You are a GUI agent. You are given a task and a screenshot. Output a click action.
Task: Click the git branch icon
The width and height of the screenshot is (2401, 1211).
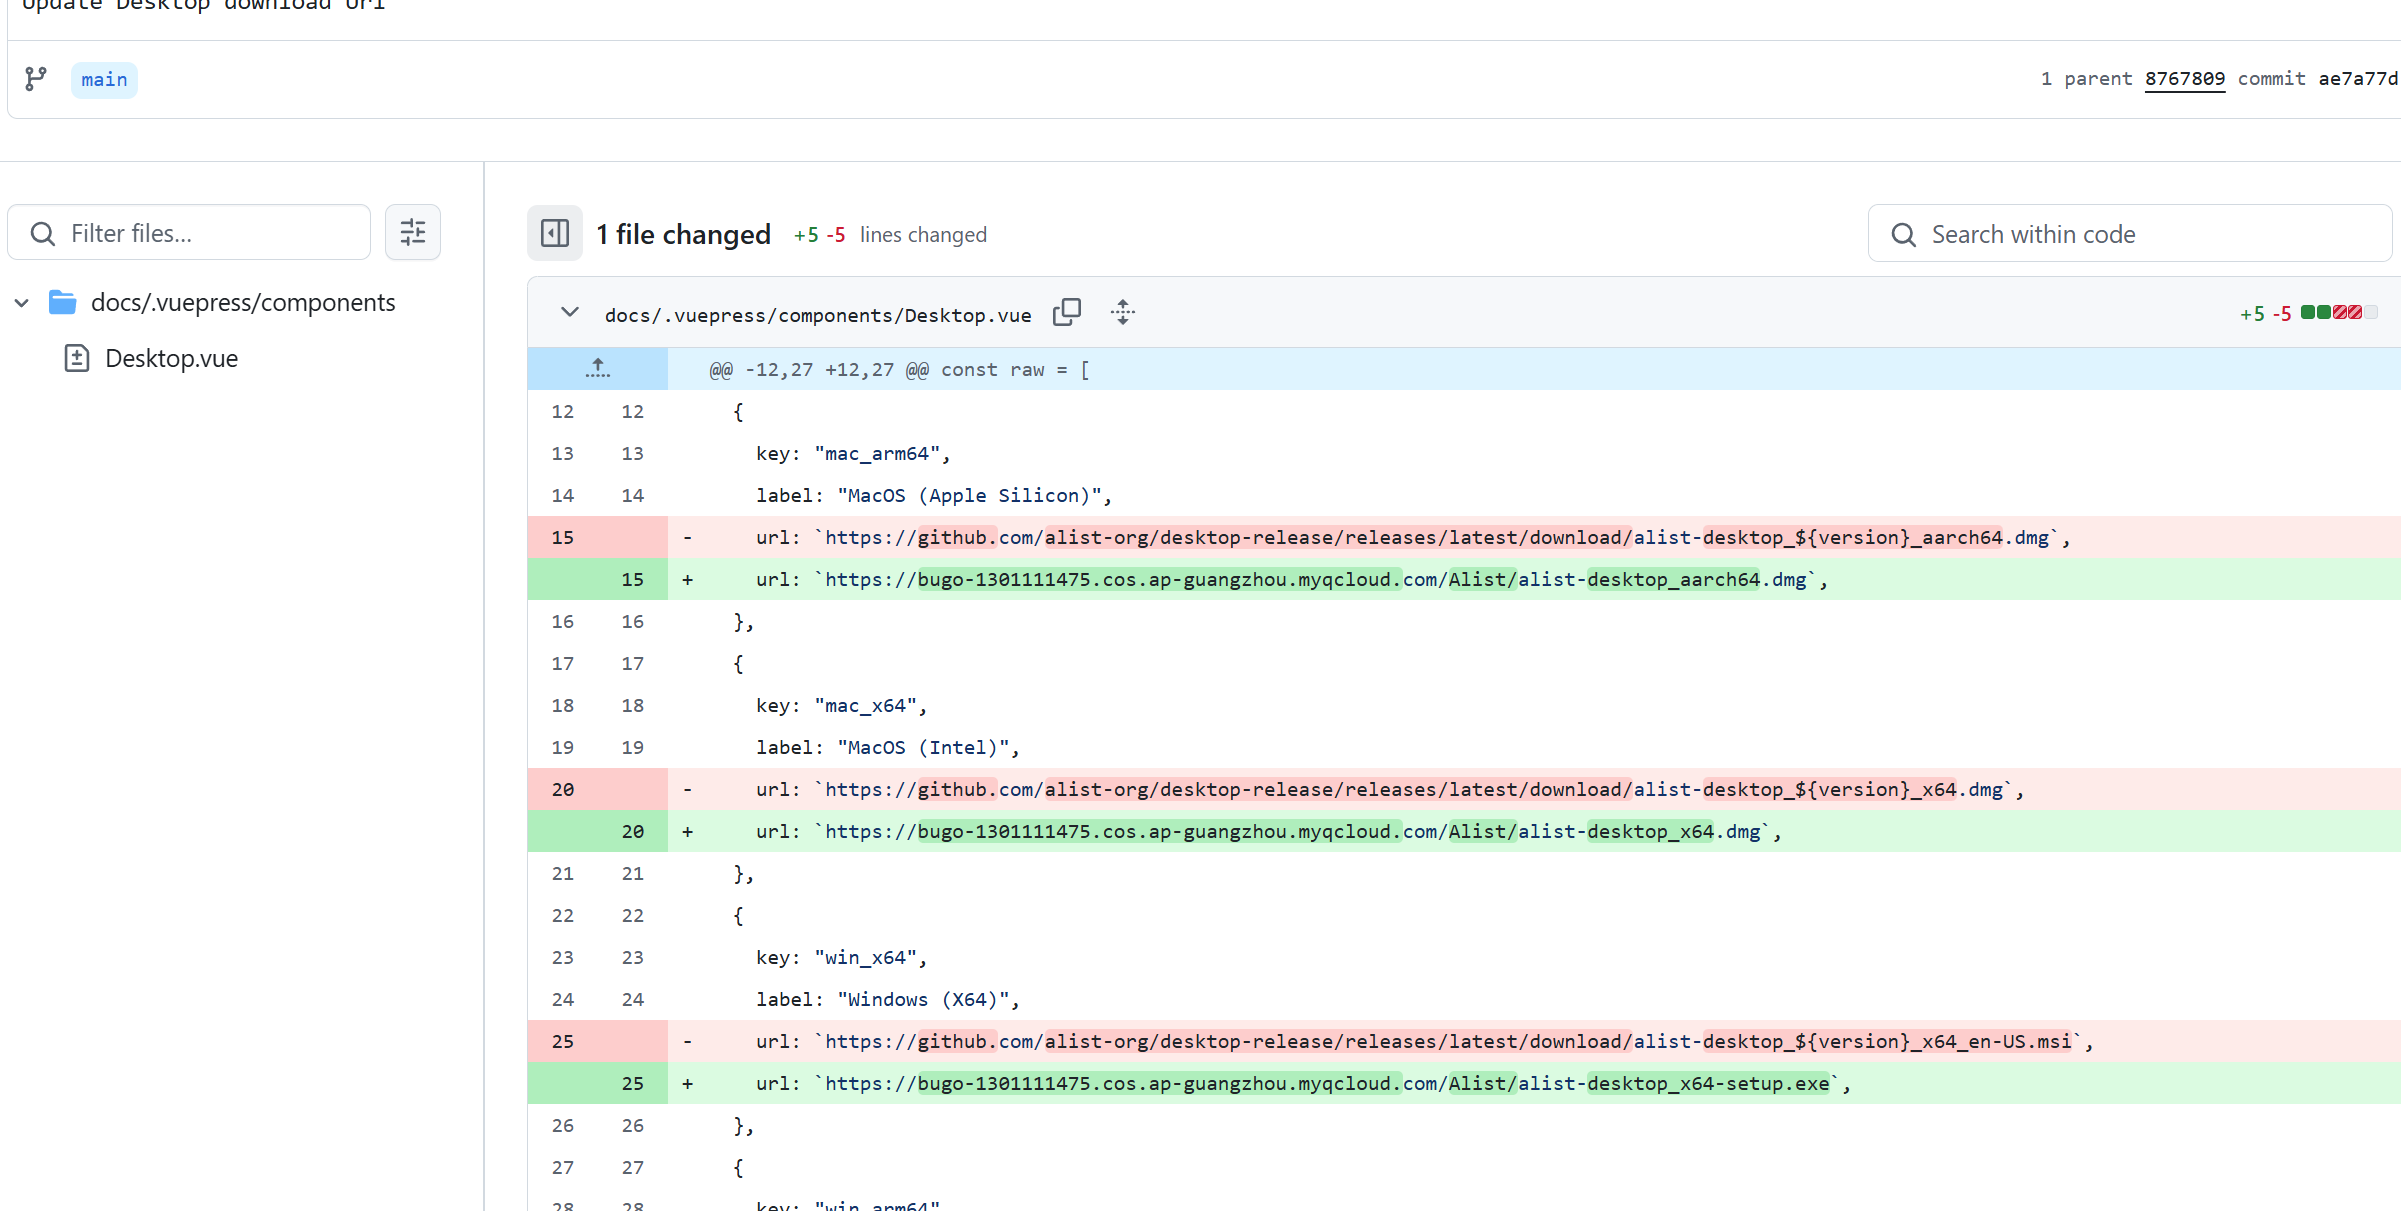pos(36,79)
